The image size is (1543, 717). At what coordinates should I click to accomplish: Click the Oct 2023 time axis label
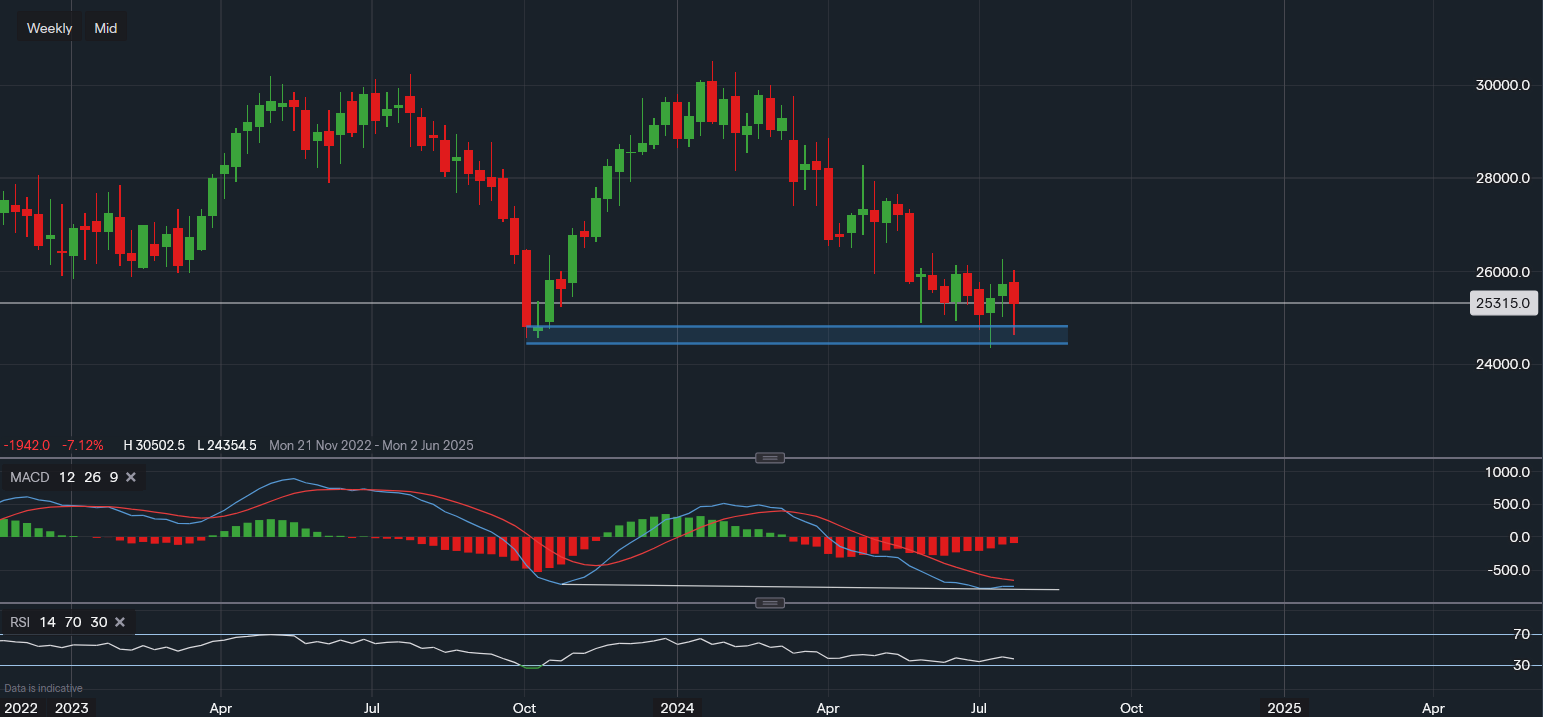point(524,707)
